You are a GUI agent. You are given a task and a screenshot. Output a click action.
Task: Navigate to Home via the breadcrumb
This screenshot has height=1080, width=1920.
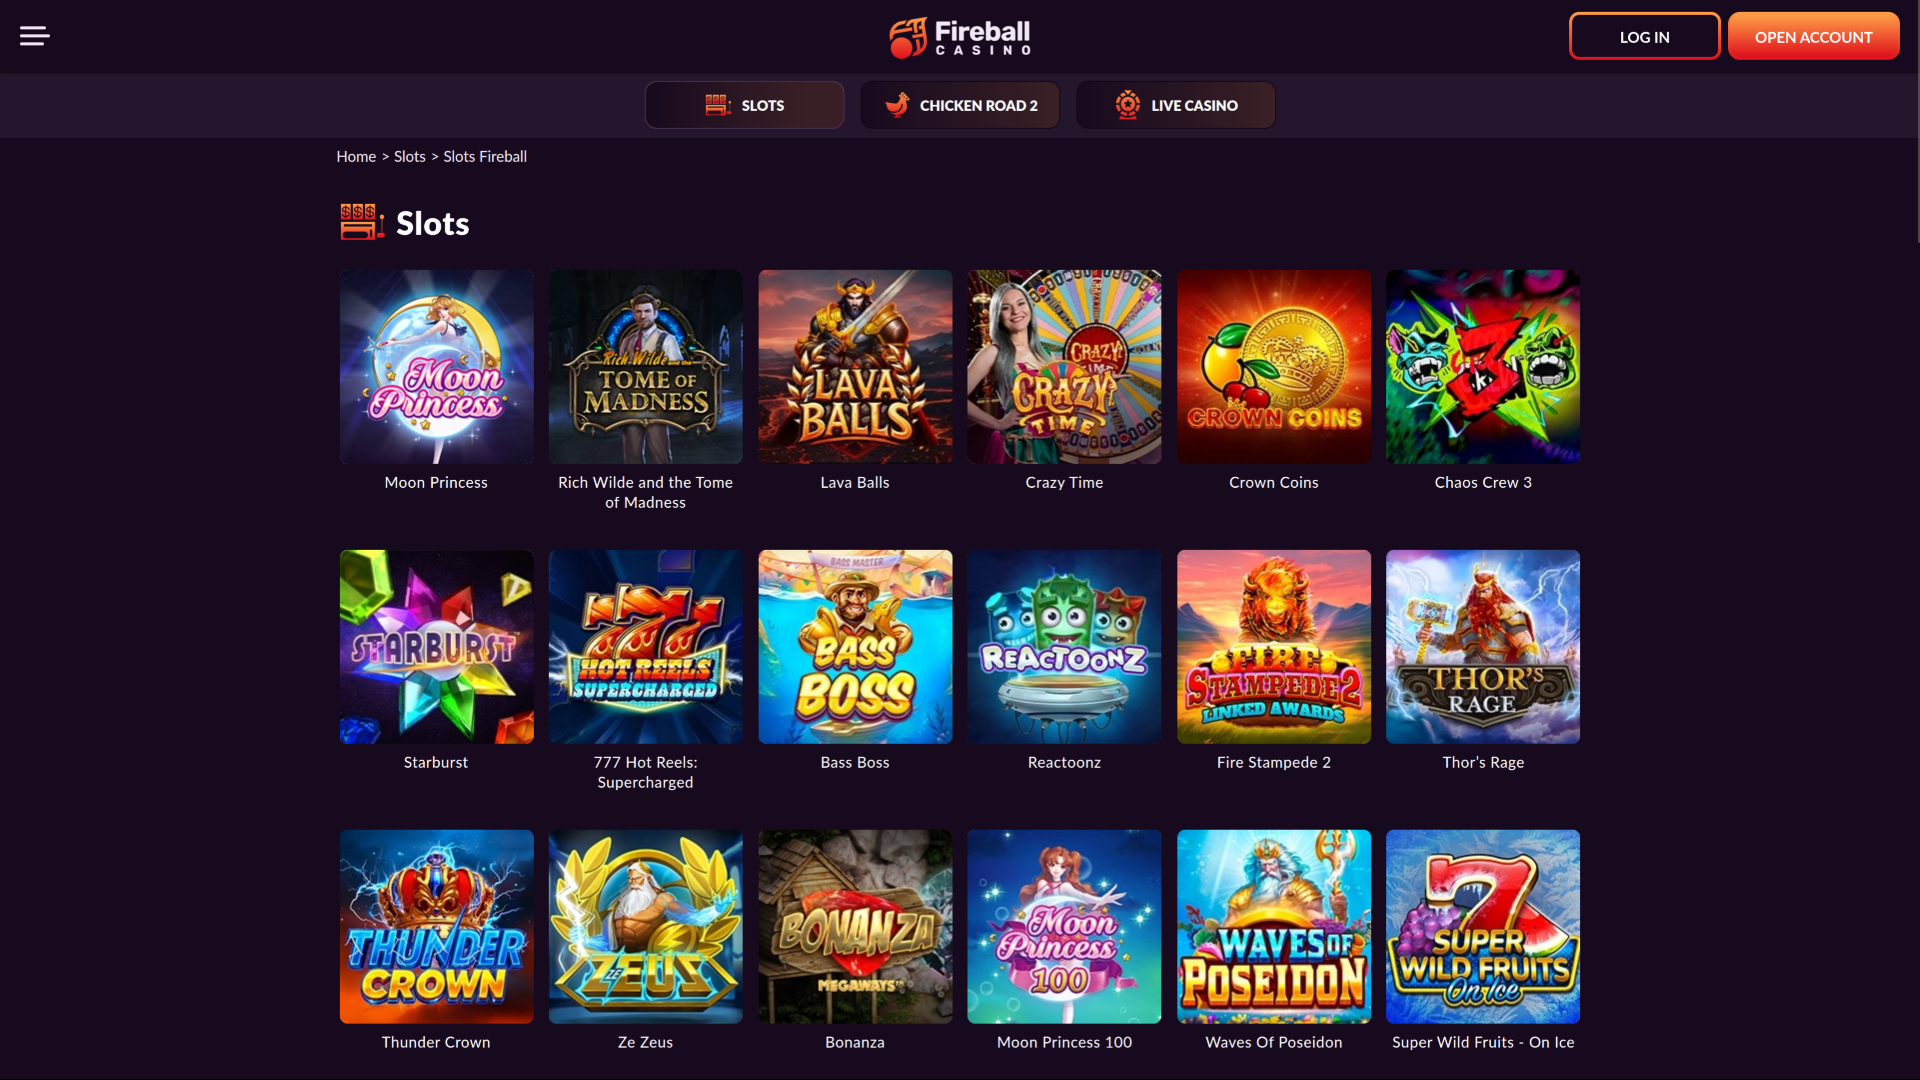click(355, 156)
